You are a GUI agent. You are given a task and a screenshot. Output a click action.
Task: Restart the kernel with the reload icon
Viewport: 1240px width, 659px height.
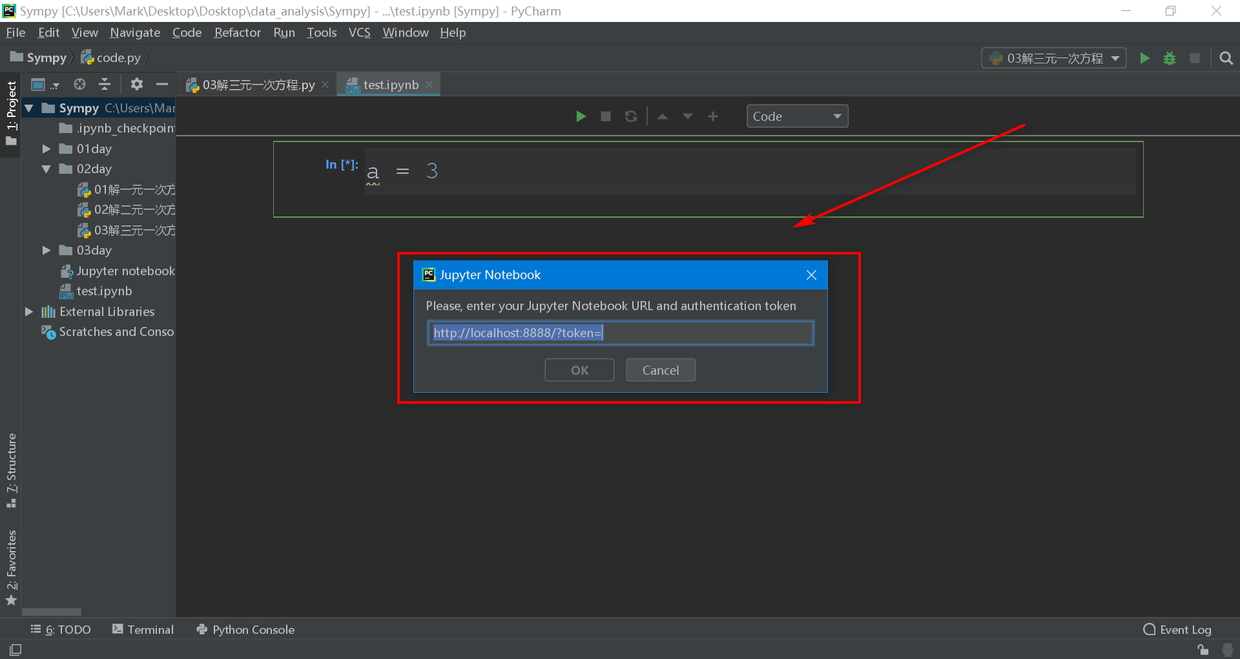coord(631,116)
